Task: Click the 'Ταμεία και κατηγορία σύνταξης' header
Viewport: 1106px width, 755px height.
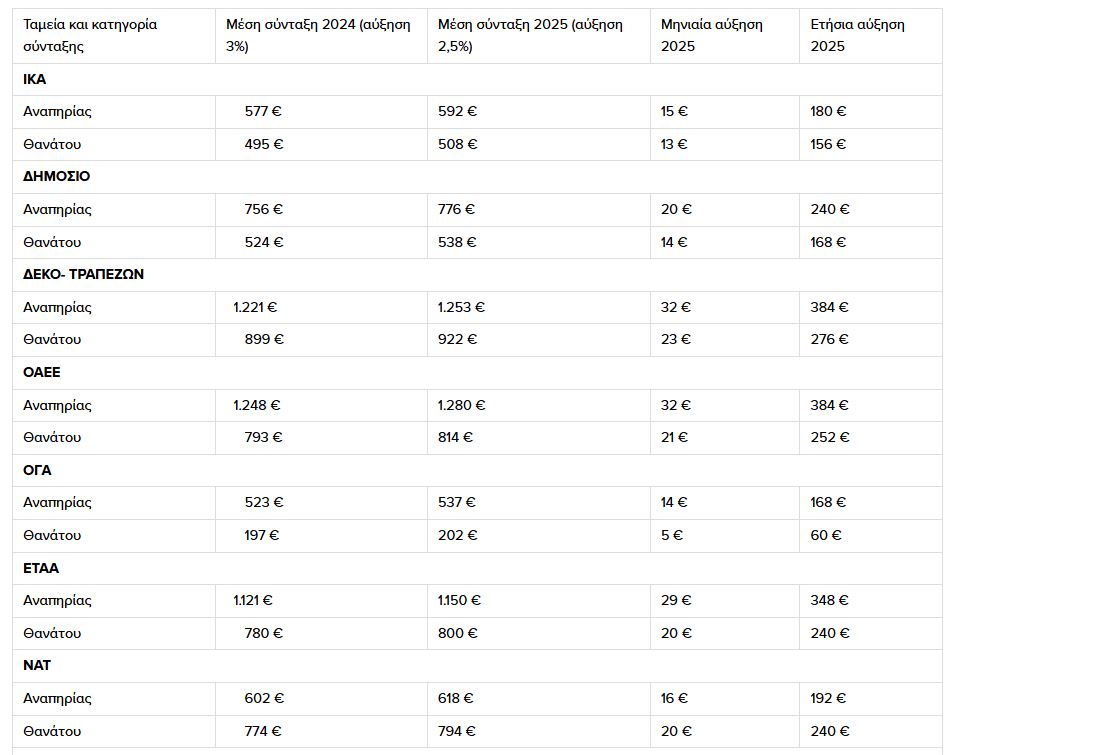Action: [x=114, y=36]
